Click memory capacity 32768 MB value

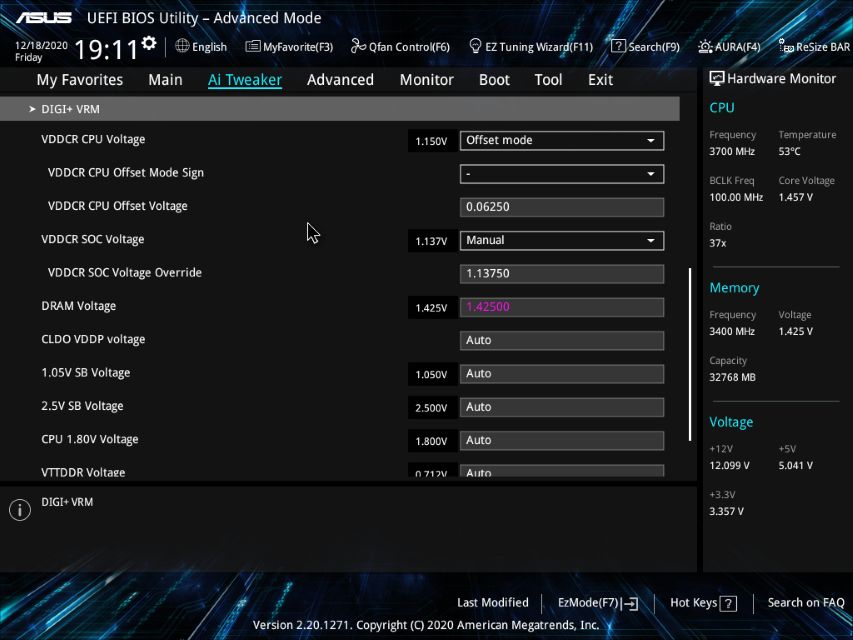tap(732, 377)
